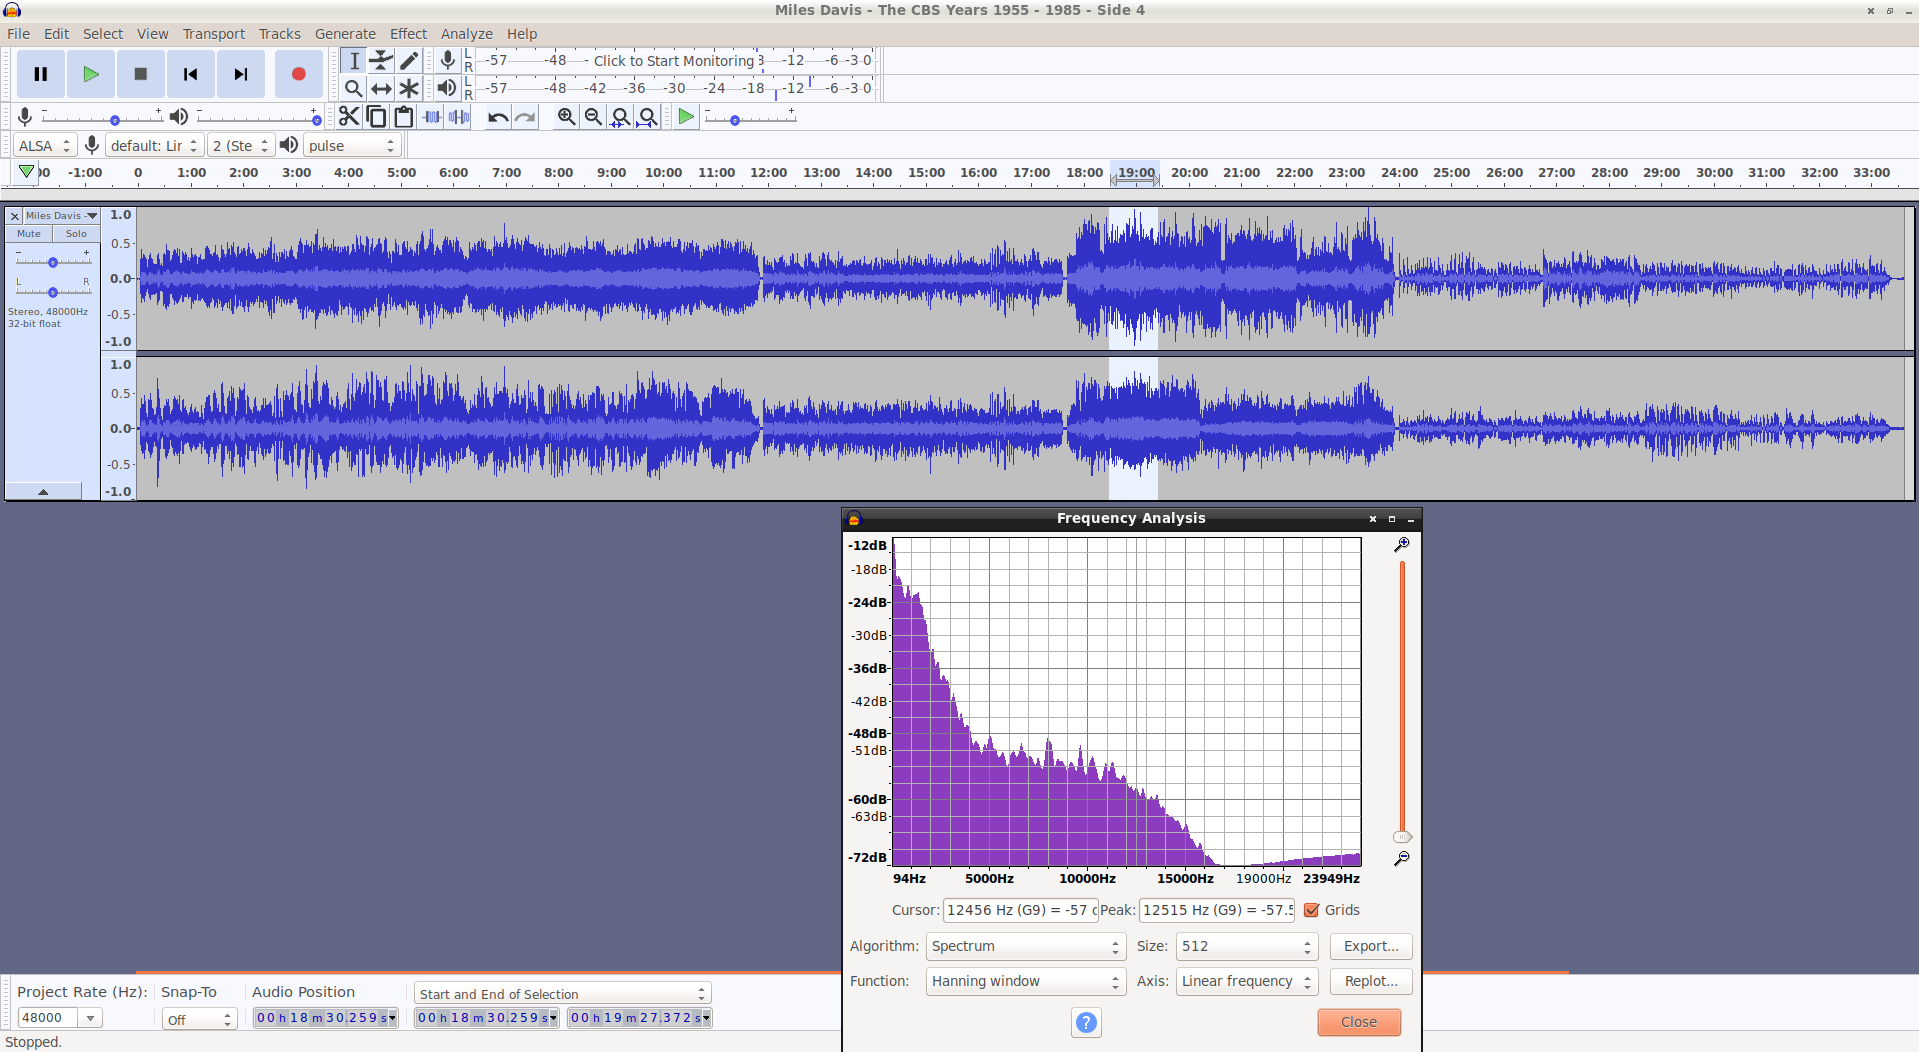This screenshot has height=1052, width=1919.
Task: Zoom in on the waveform
Action: click(566, 117)
